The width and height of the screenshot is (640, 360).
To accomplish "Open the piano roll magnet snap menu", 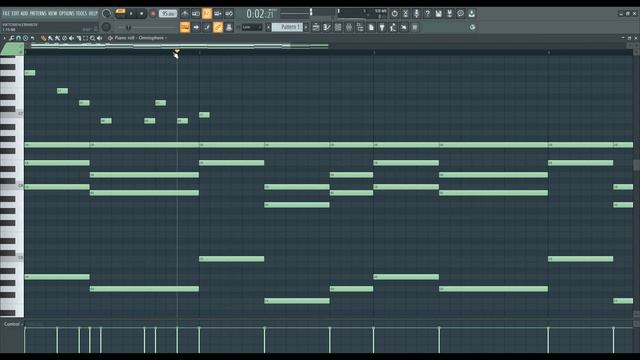I will (x=18, y=38).
